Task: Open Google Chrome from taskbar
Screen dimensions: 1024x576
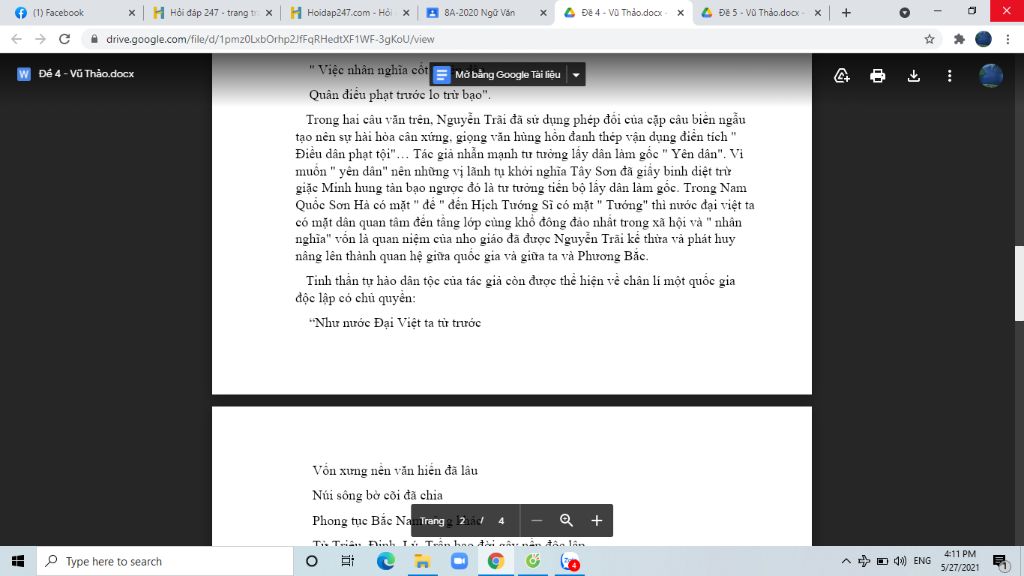Action: [x=496, y=561]
